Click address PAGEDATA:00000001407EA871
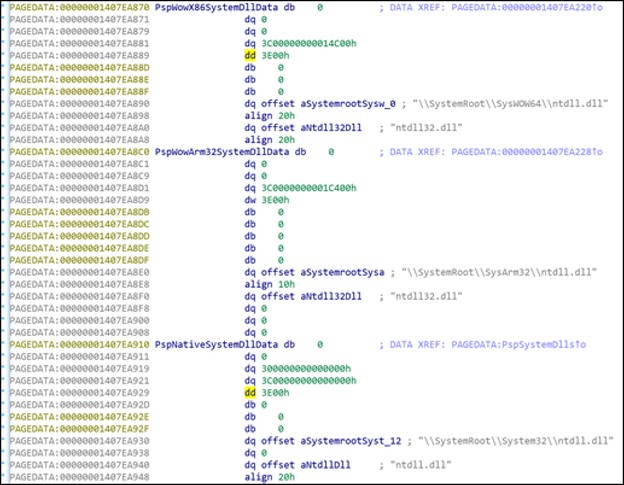Viewport: 624px width, 485px height. point(80,19)
